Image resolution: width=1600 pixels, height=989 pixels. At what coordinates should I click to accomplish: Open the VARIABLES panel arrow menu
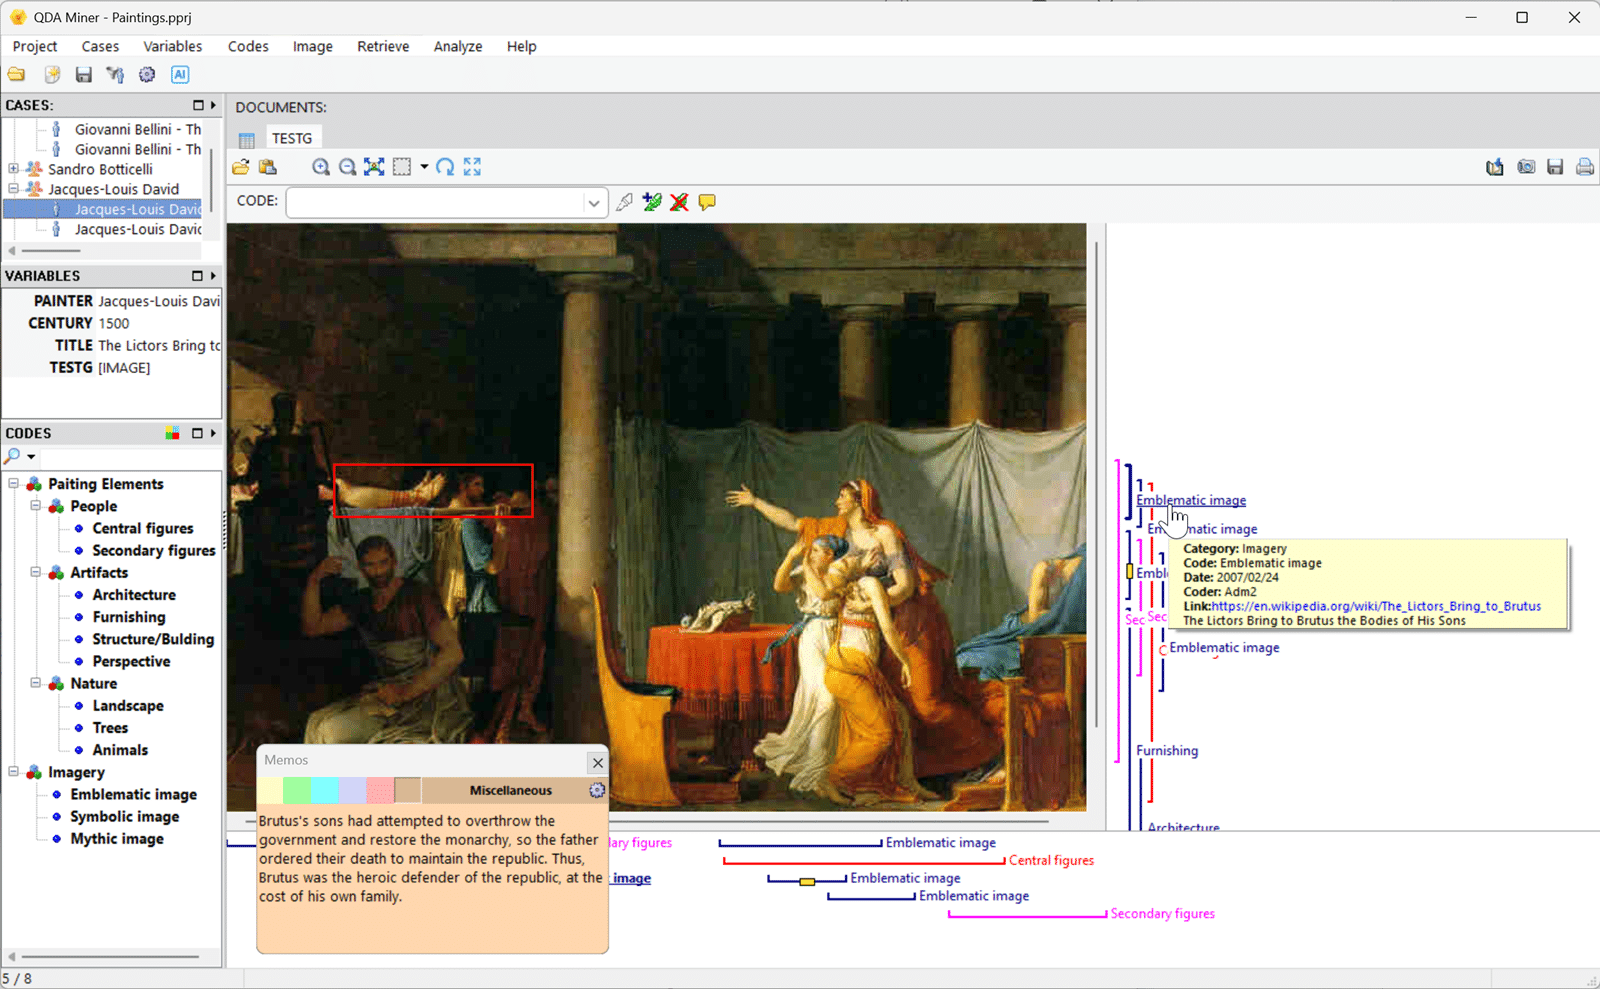coord(213,276)
